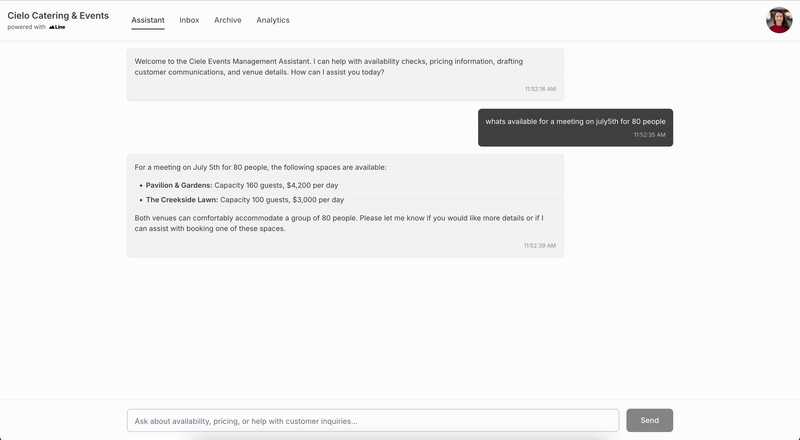Viewport: 800px width, 440px height.
Task: Click the Line logo under powered with
Action: [57, 27]
